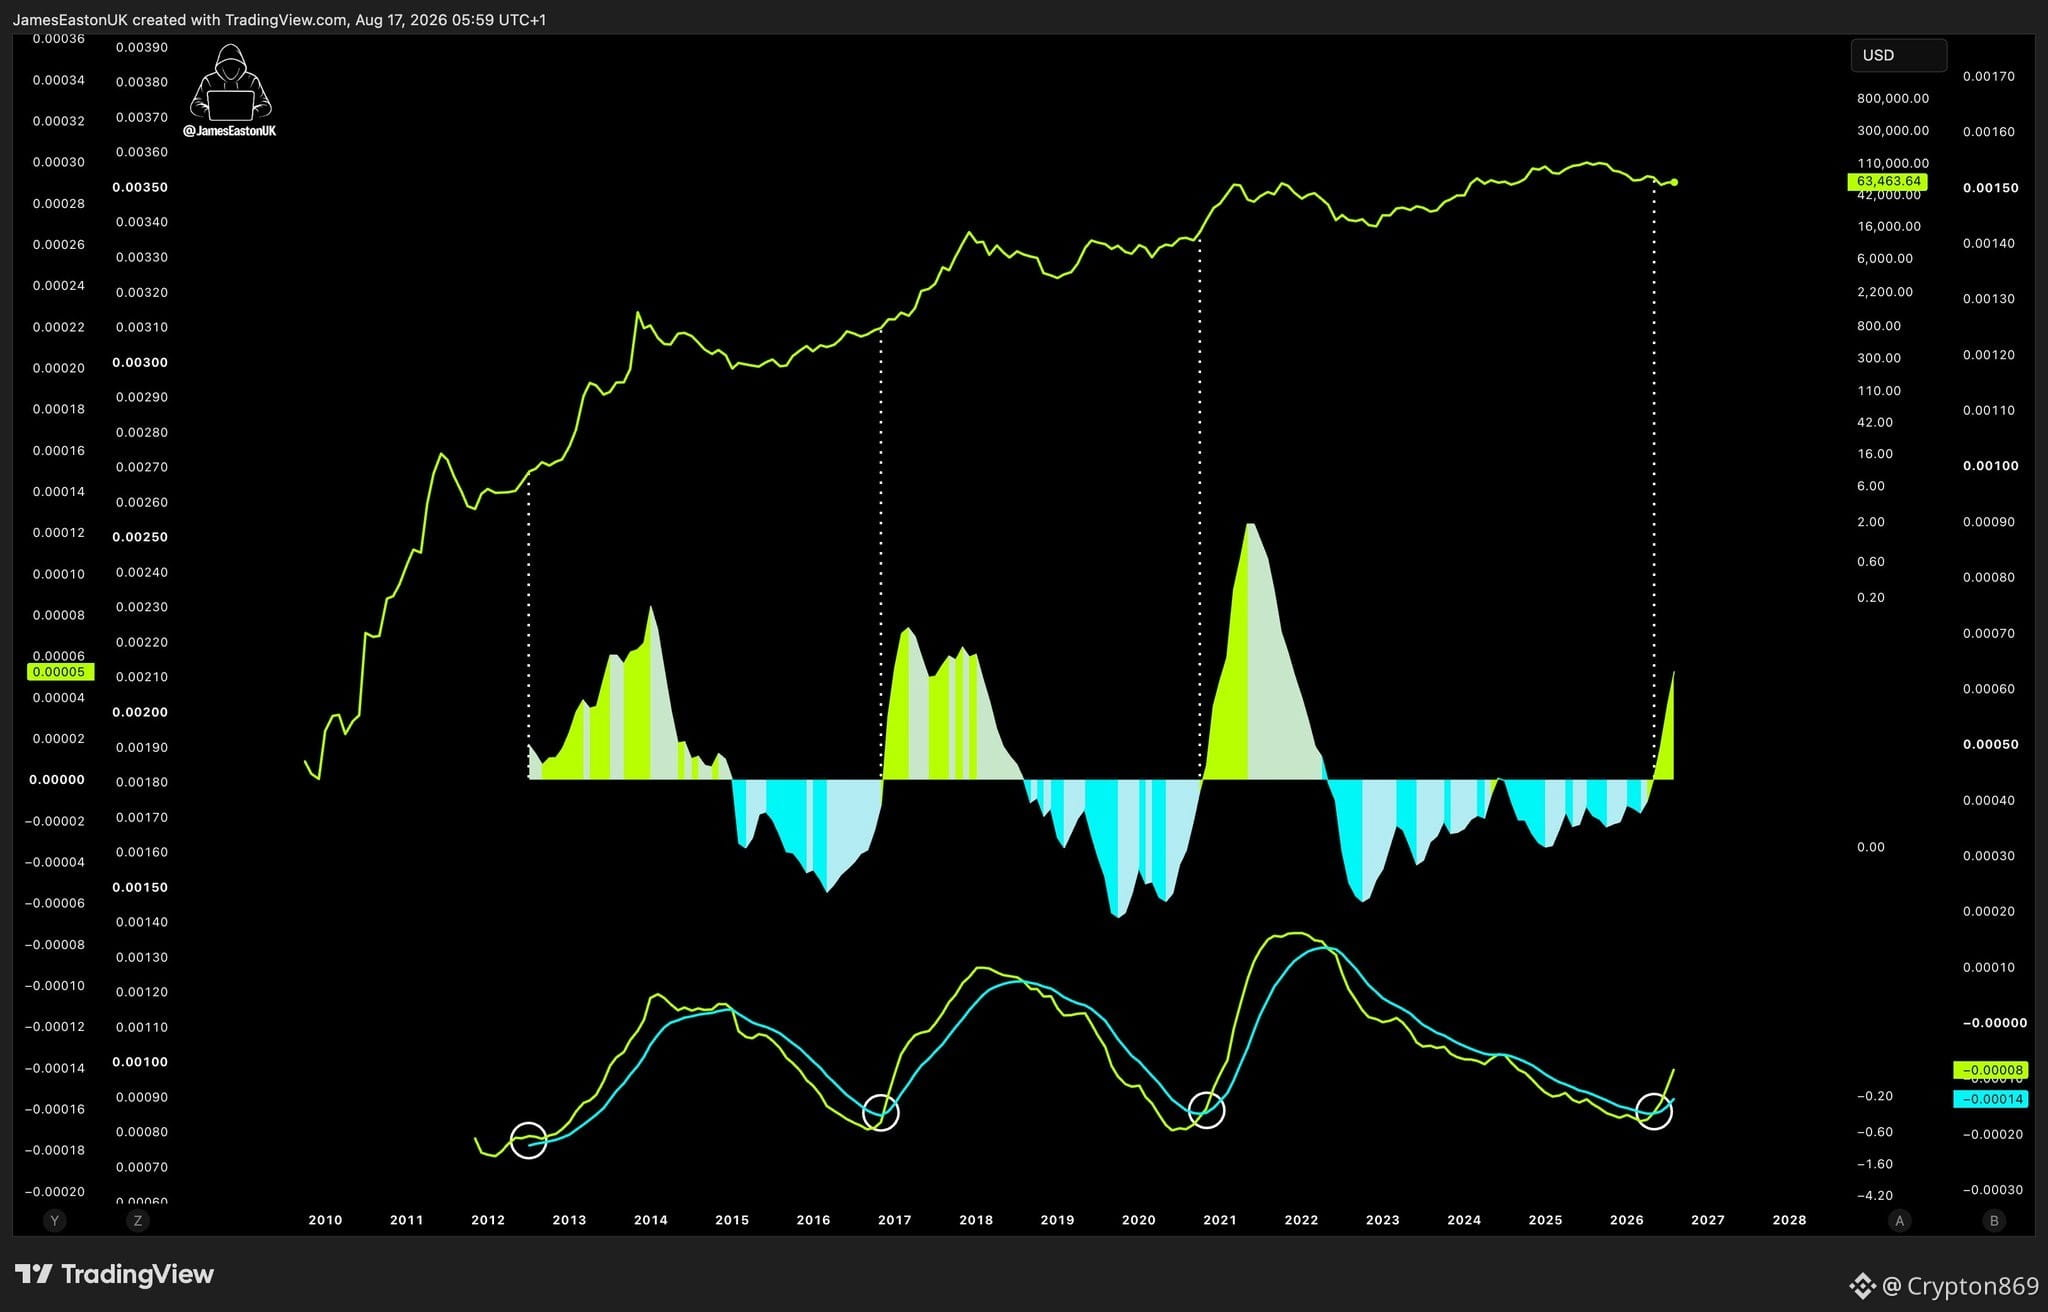Click the -0.00030 label on the right scale
The height and width of the screenshot is (1312, 2048).
tap(1993, 1190)
